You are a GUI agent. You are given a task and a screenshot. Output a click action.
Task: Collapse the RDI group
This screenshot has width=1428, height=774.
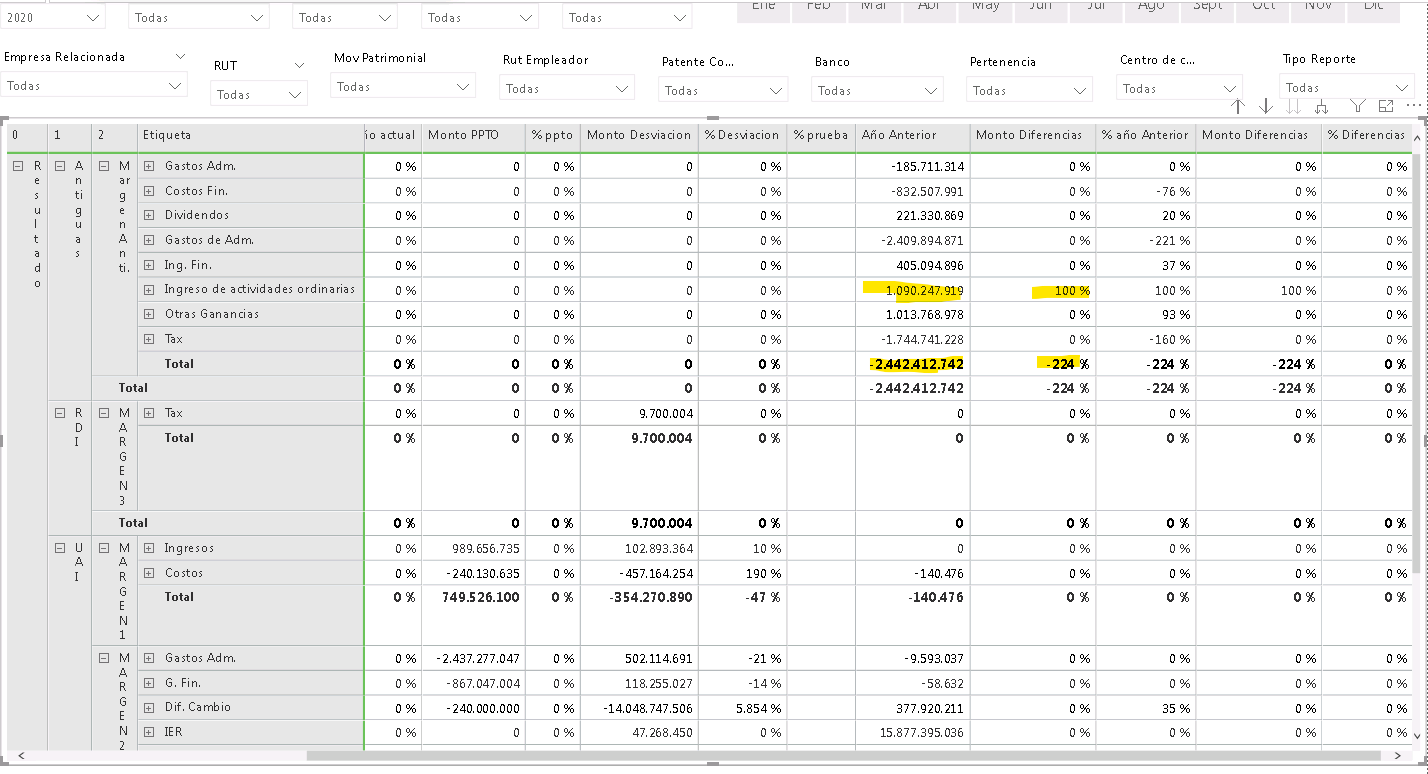[60, 413]
